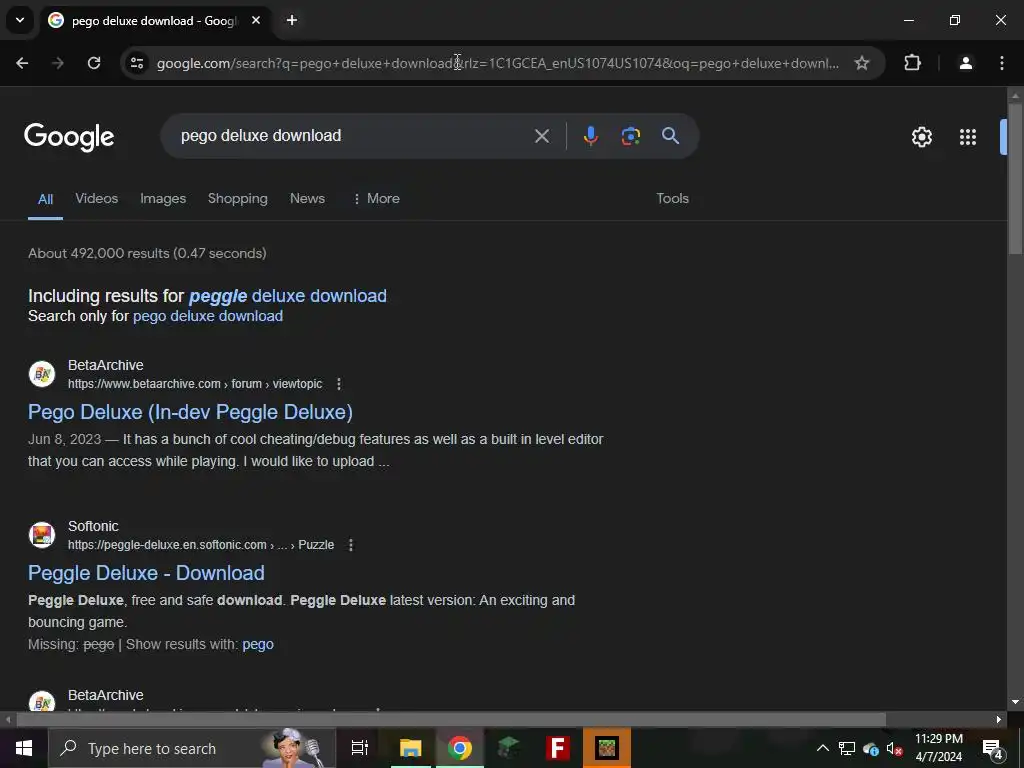1024x768 pixels.
Task: Open the red F app on taskbar
Action: click(558, 748)
